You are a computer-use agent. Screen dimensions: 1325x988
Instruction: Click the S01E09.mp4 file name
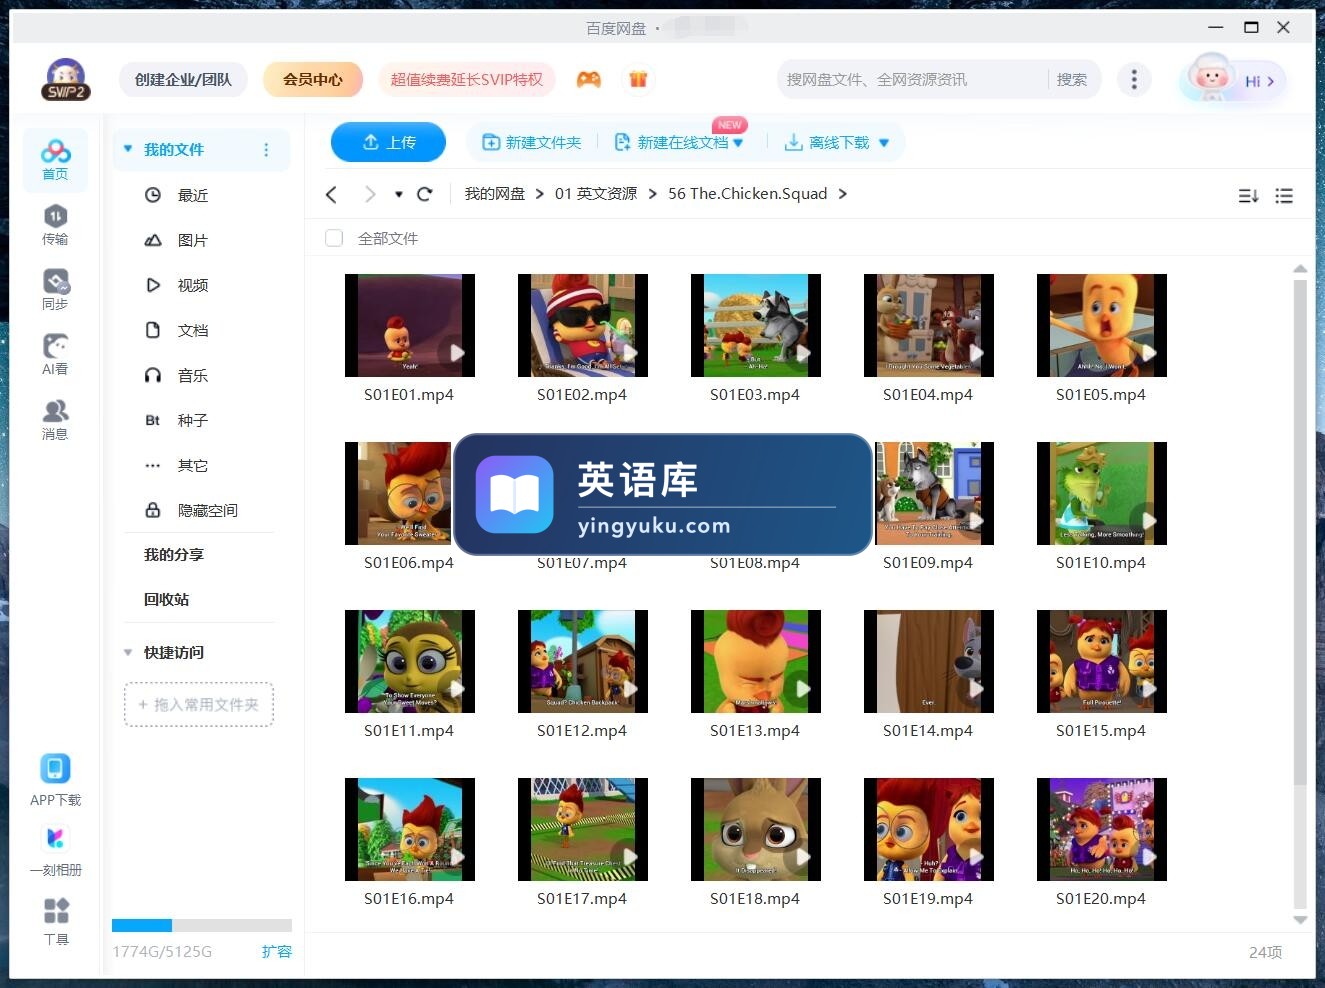[928, 562]
